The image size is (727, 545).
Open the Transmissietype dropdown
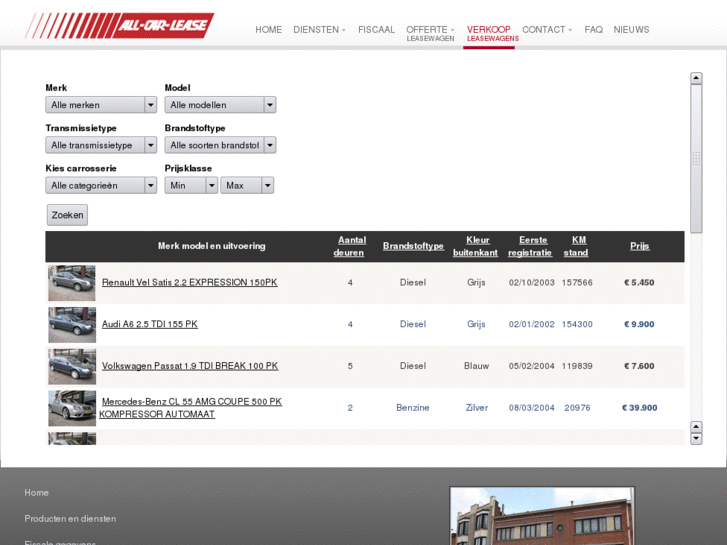(x=101, y=145)
